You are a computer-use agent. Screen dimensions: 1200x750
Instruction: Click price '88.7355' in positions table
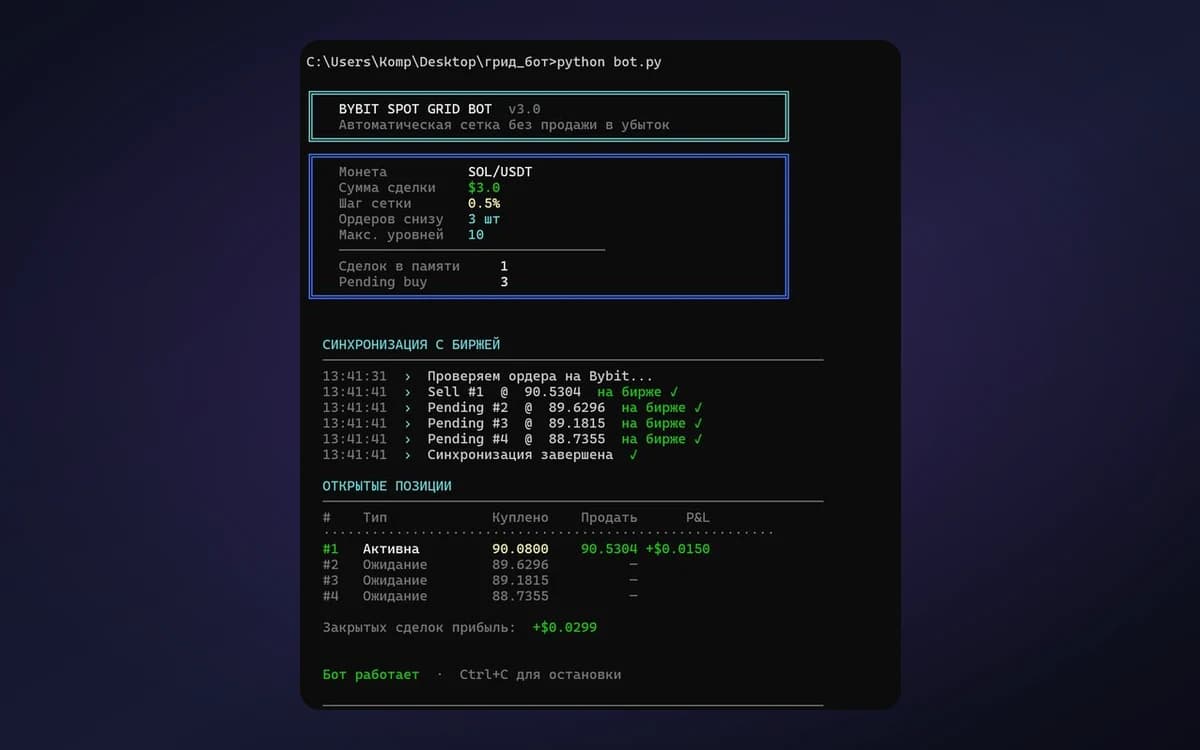pos(520,596)
